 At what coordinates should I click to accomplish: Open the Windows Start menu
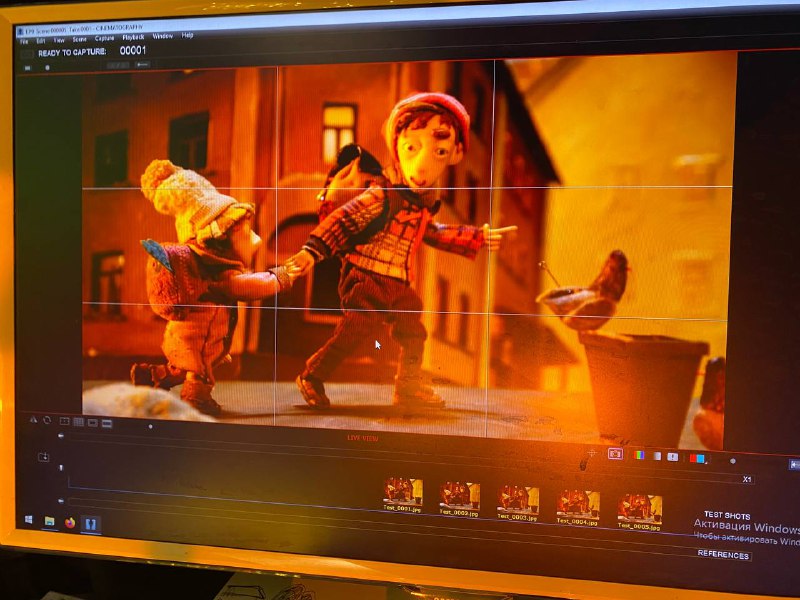(x=29, y=519)
